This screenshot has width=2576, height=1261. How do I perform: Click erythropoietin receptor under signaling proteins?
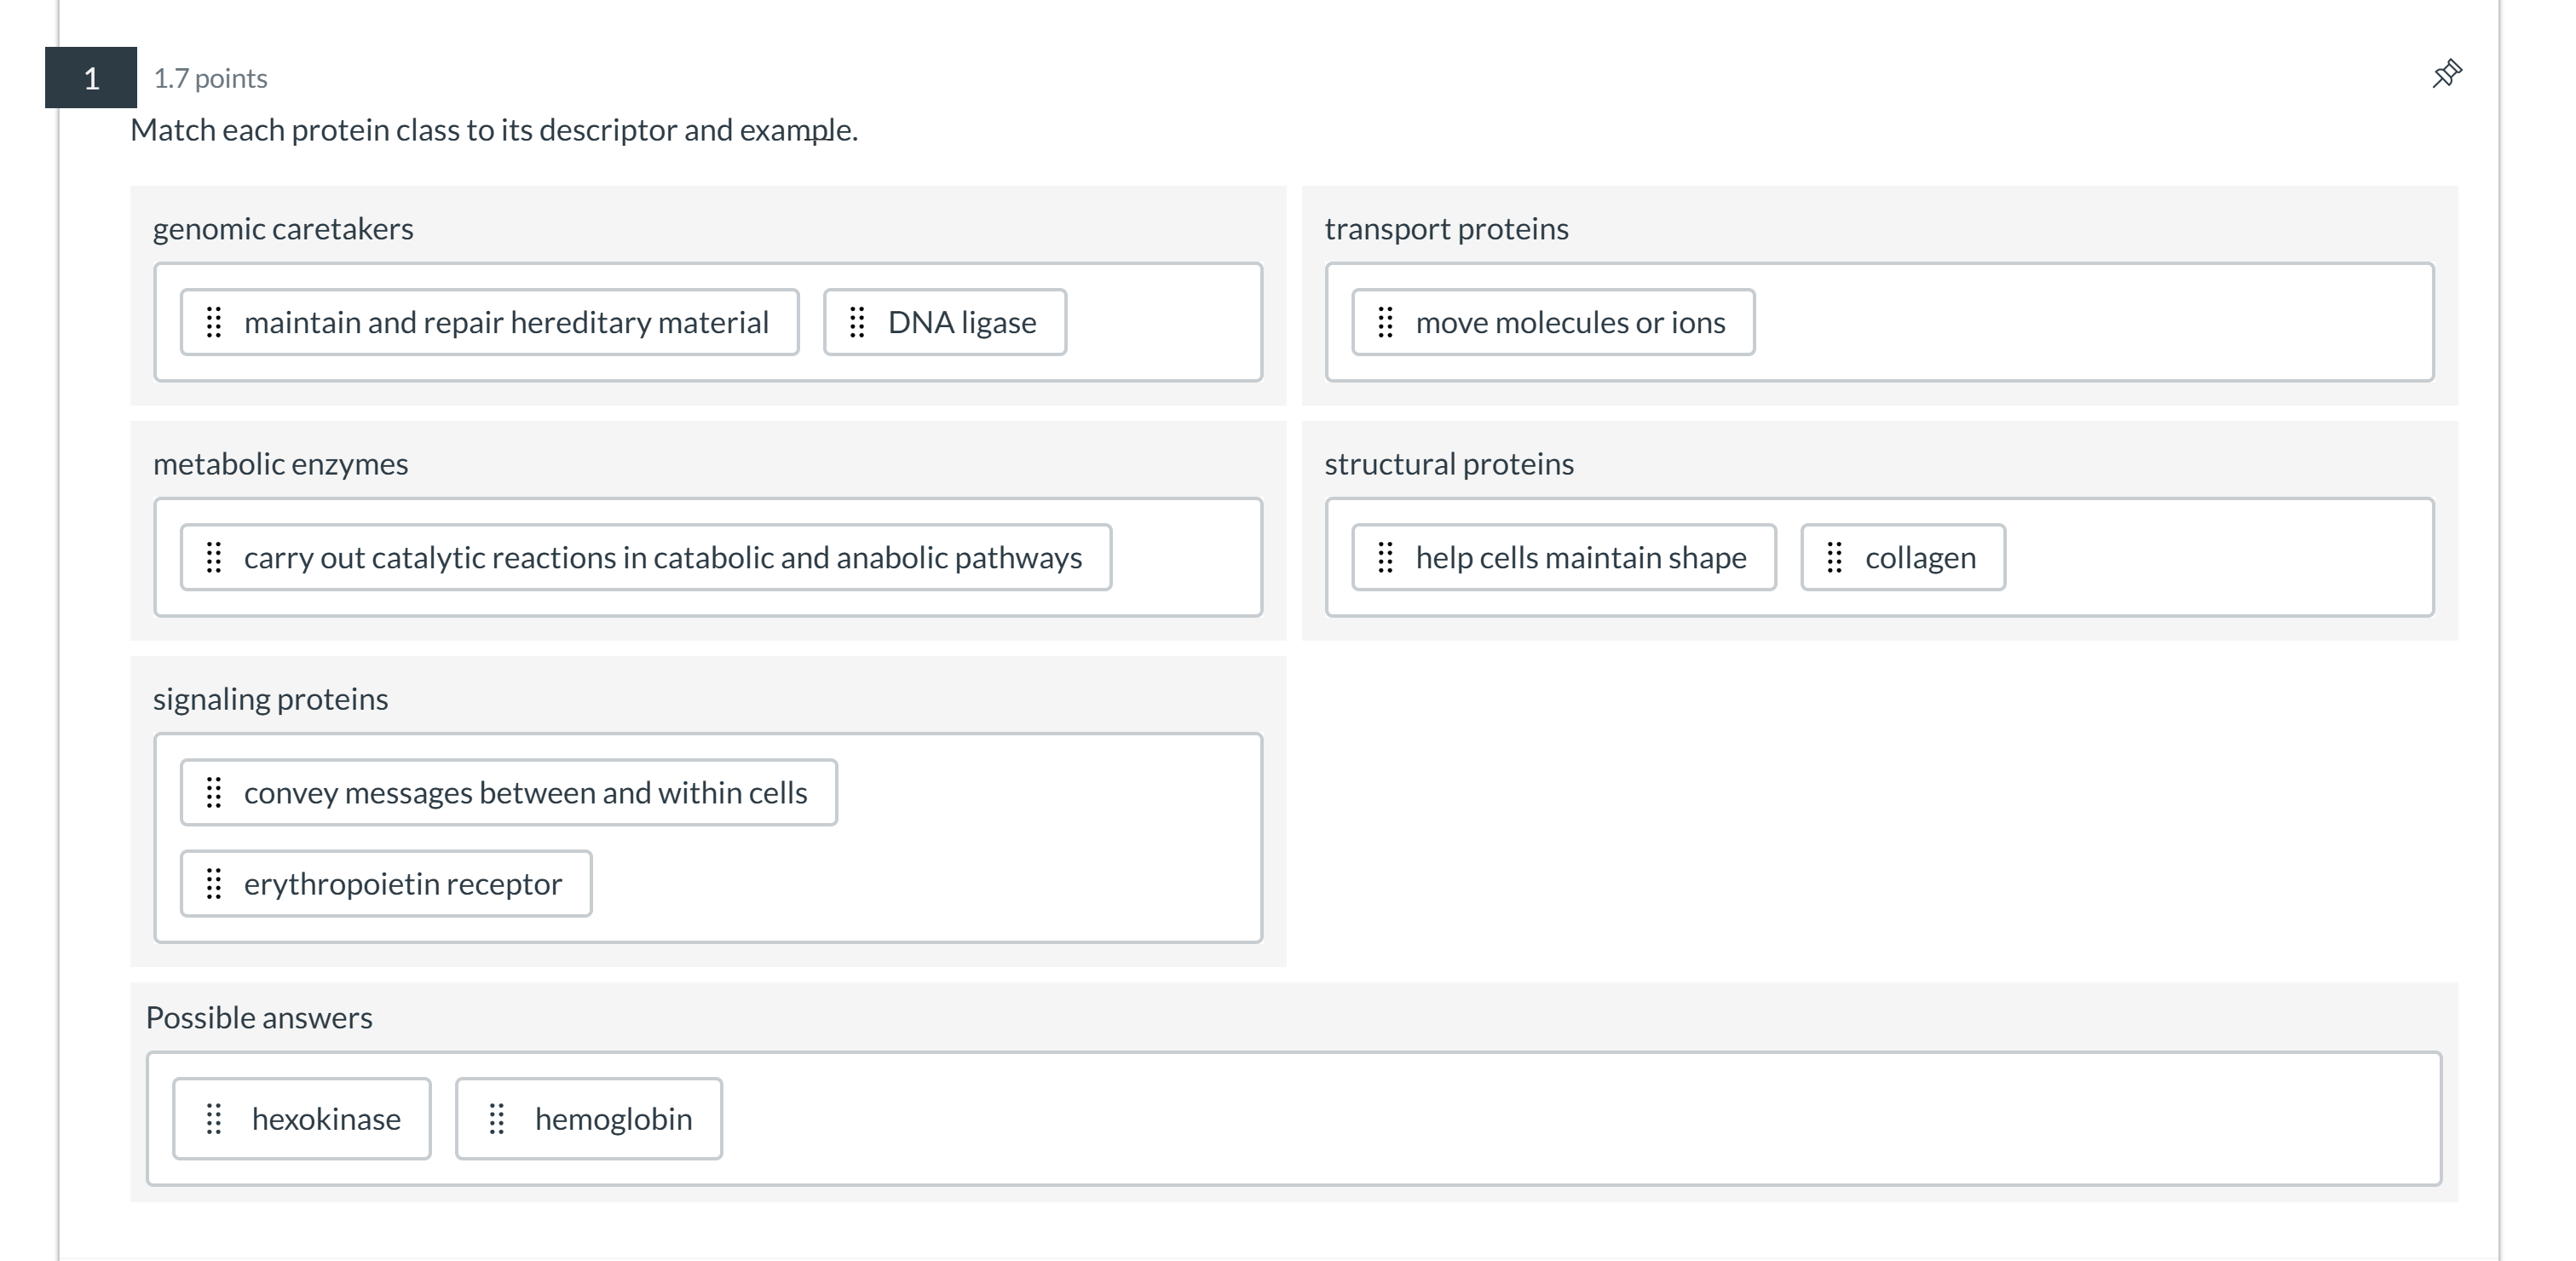pyautogui.click(x=402, y=884)
